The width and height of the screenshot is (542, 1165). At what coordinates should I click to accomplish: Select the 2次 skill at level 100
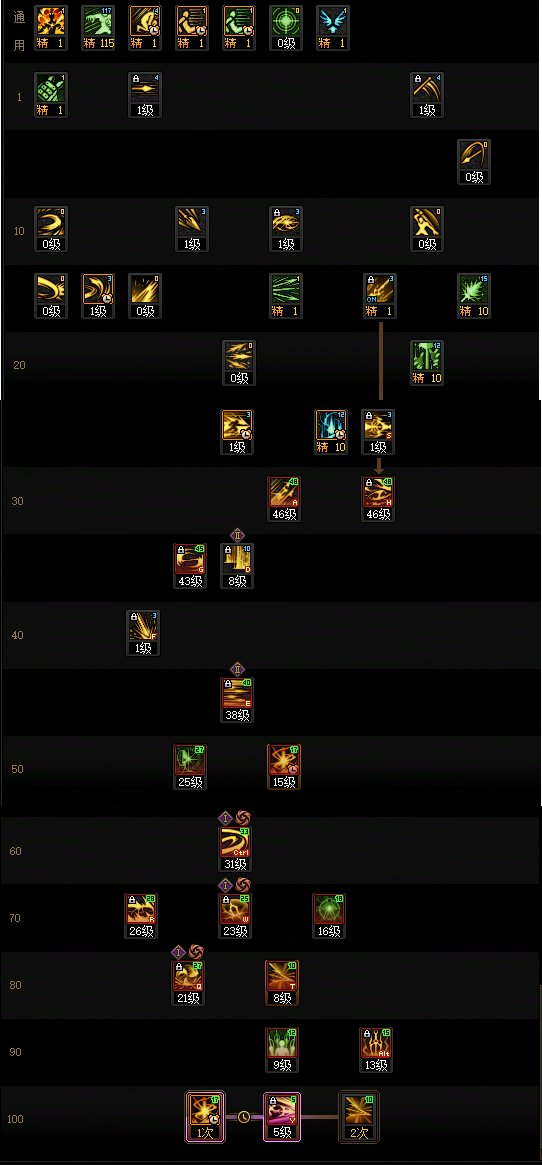pos(359,1117)
